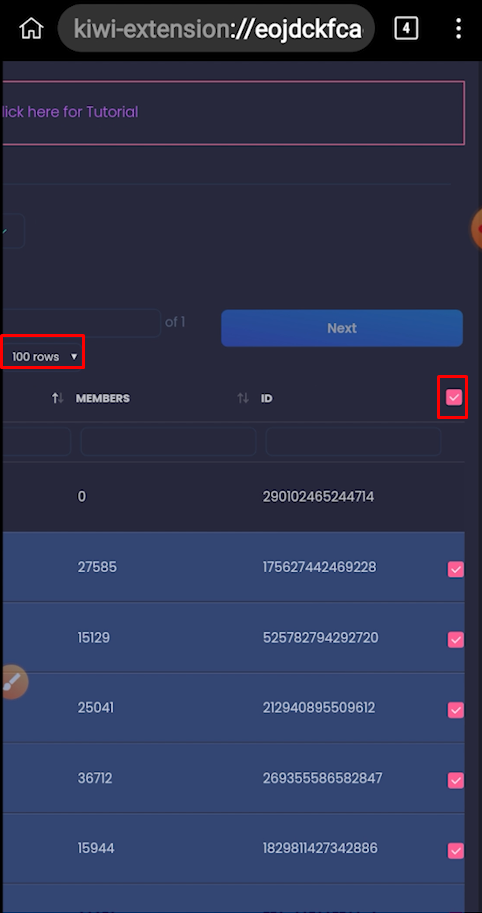Tap the browser home icon
Screen dimensions: 482x913
31,28
